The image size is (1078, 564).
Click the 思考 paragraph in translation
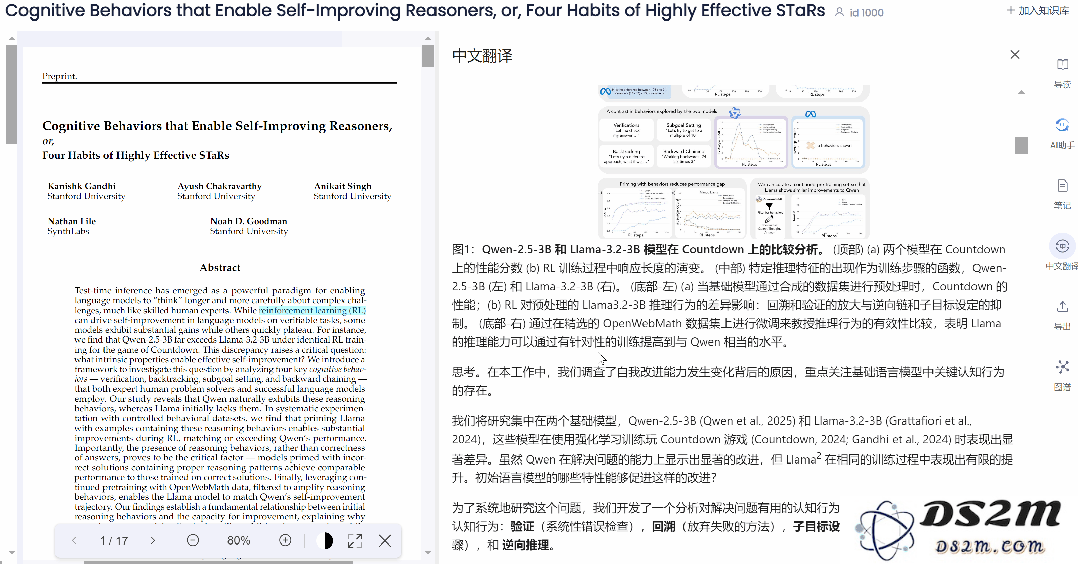(728, 381)
